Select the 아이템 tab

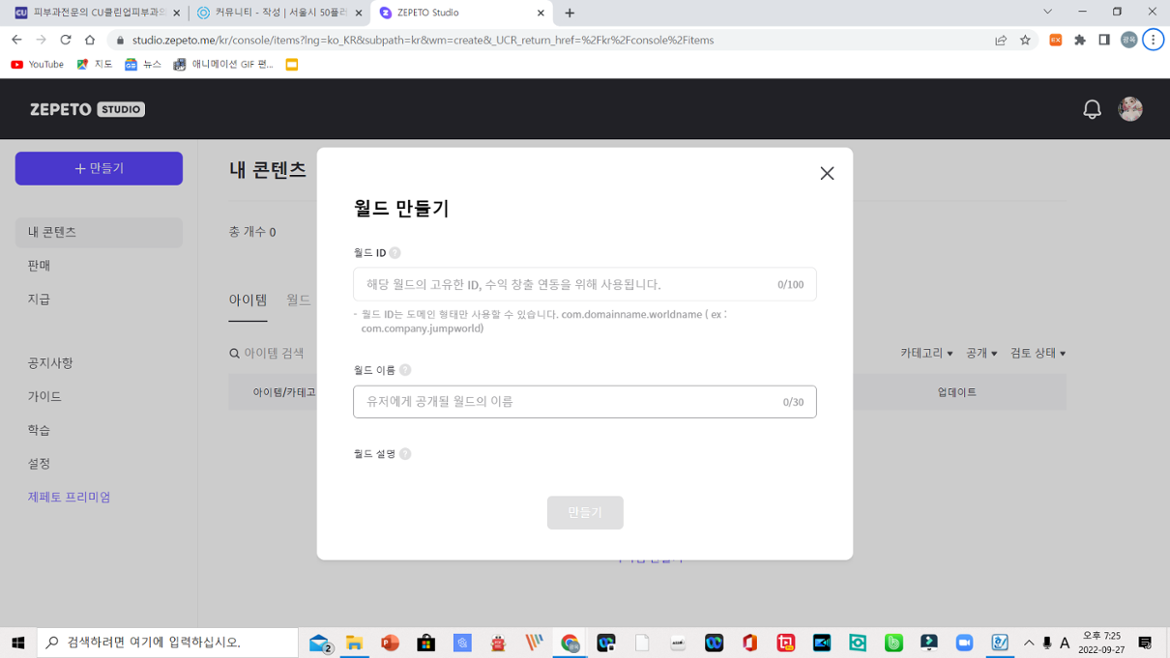[x=248, y=300]
